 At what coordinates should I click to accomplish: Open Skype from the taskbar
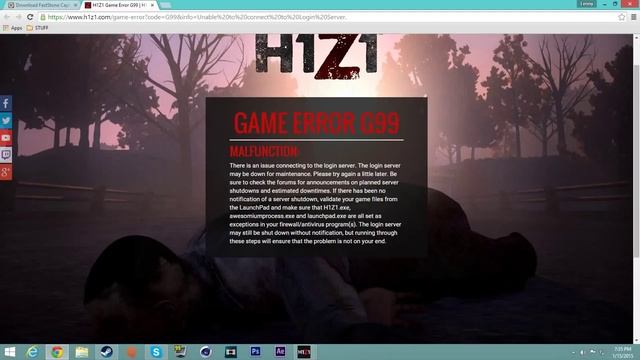pos(156,352)
